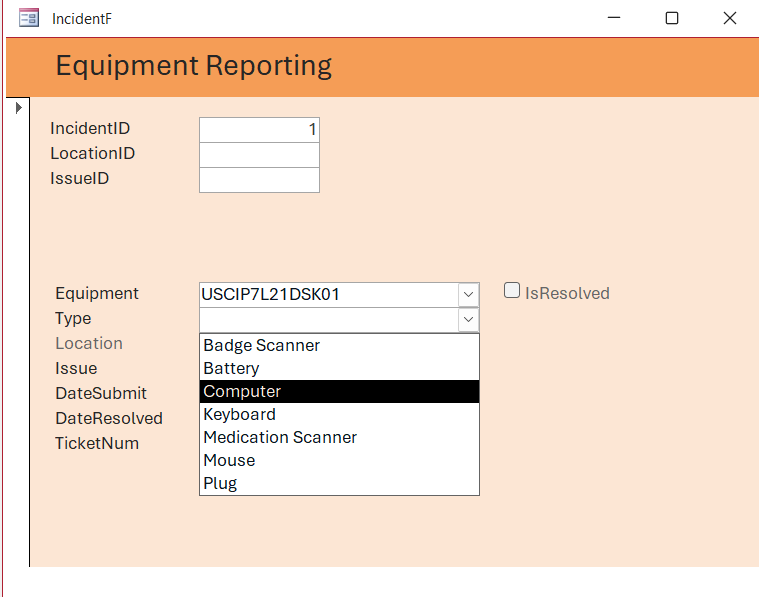Screen dimensions: 761x597
Task: Click the IssueID label
Action: point(80,179)
